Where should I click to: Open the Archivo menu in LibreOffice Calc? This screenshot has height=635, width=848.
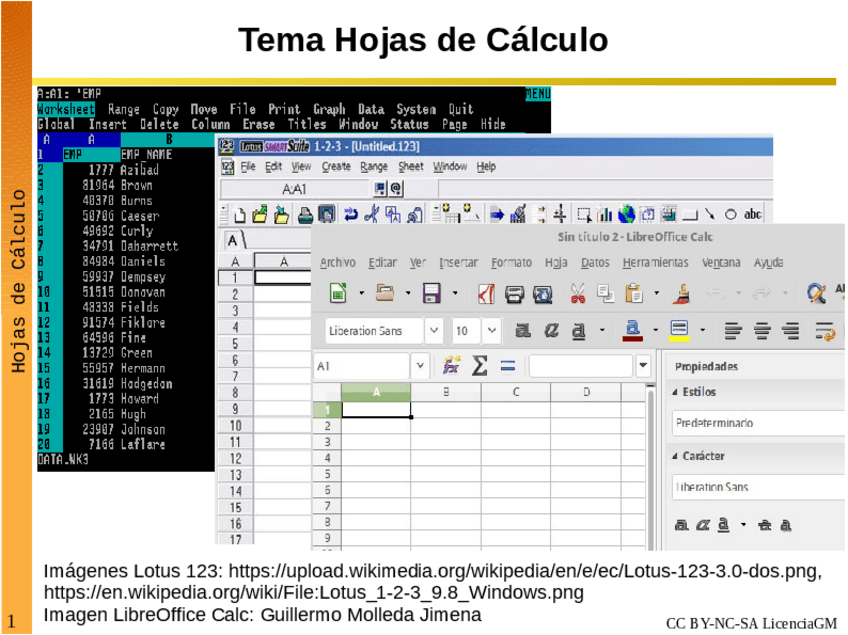(x=337, y=263)
